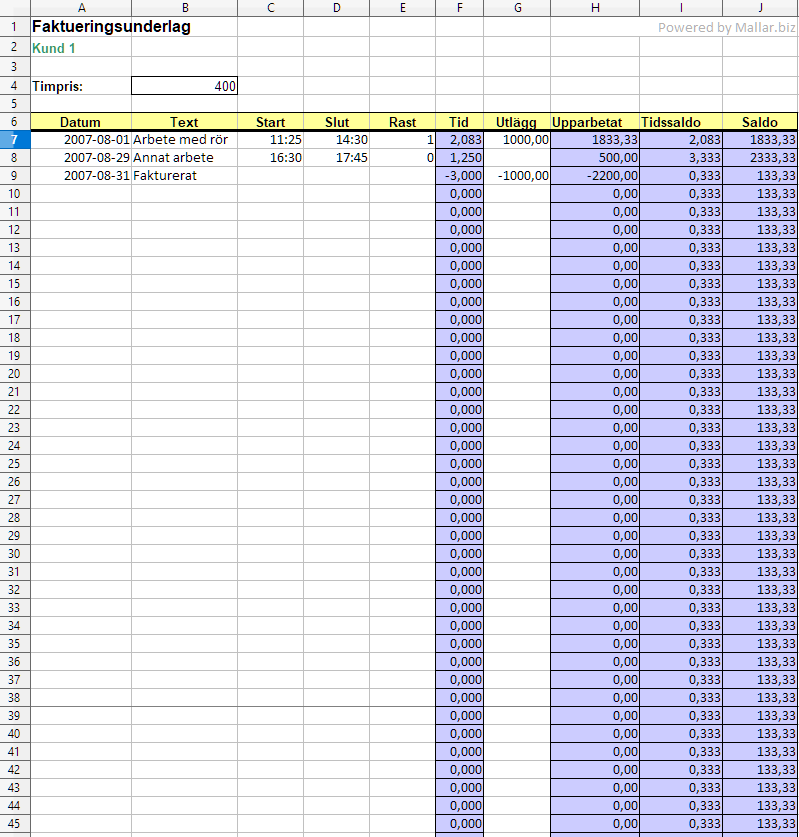Select column header H
Viewport: 799px width, 837px height.
(x=595, y=7)
